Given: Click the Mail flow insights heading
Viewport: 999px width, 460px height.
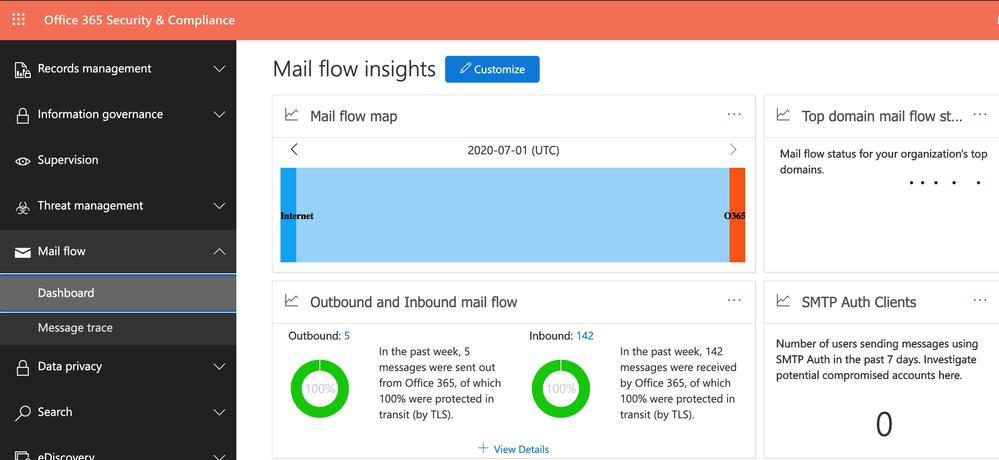Looking at the screenshot, I should pyautogui.click(x=354, y=69).
